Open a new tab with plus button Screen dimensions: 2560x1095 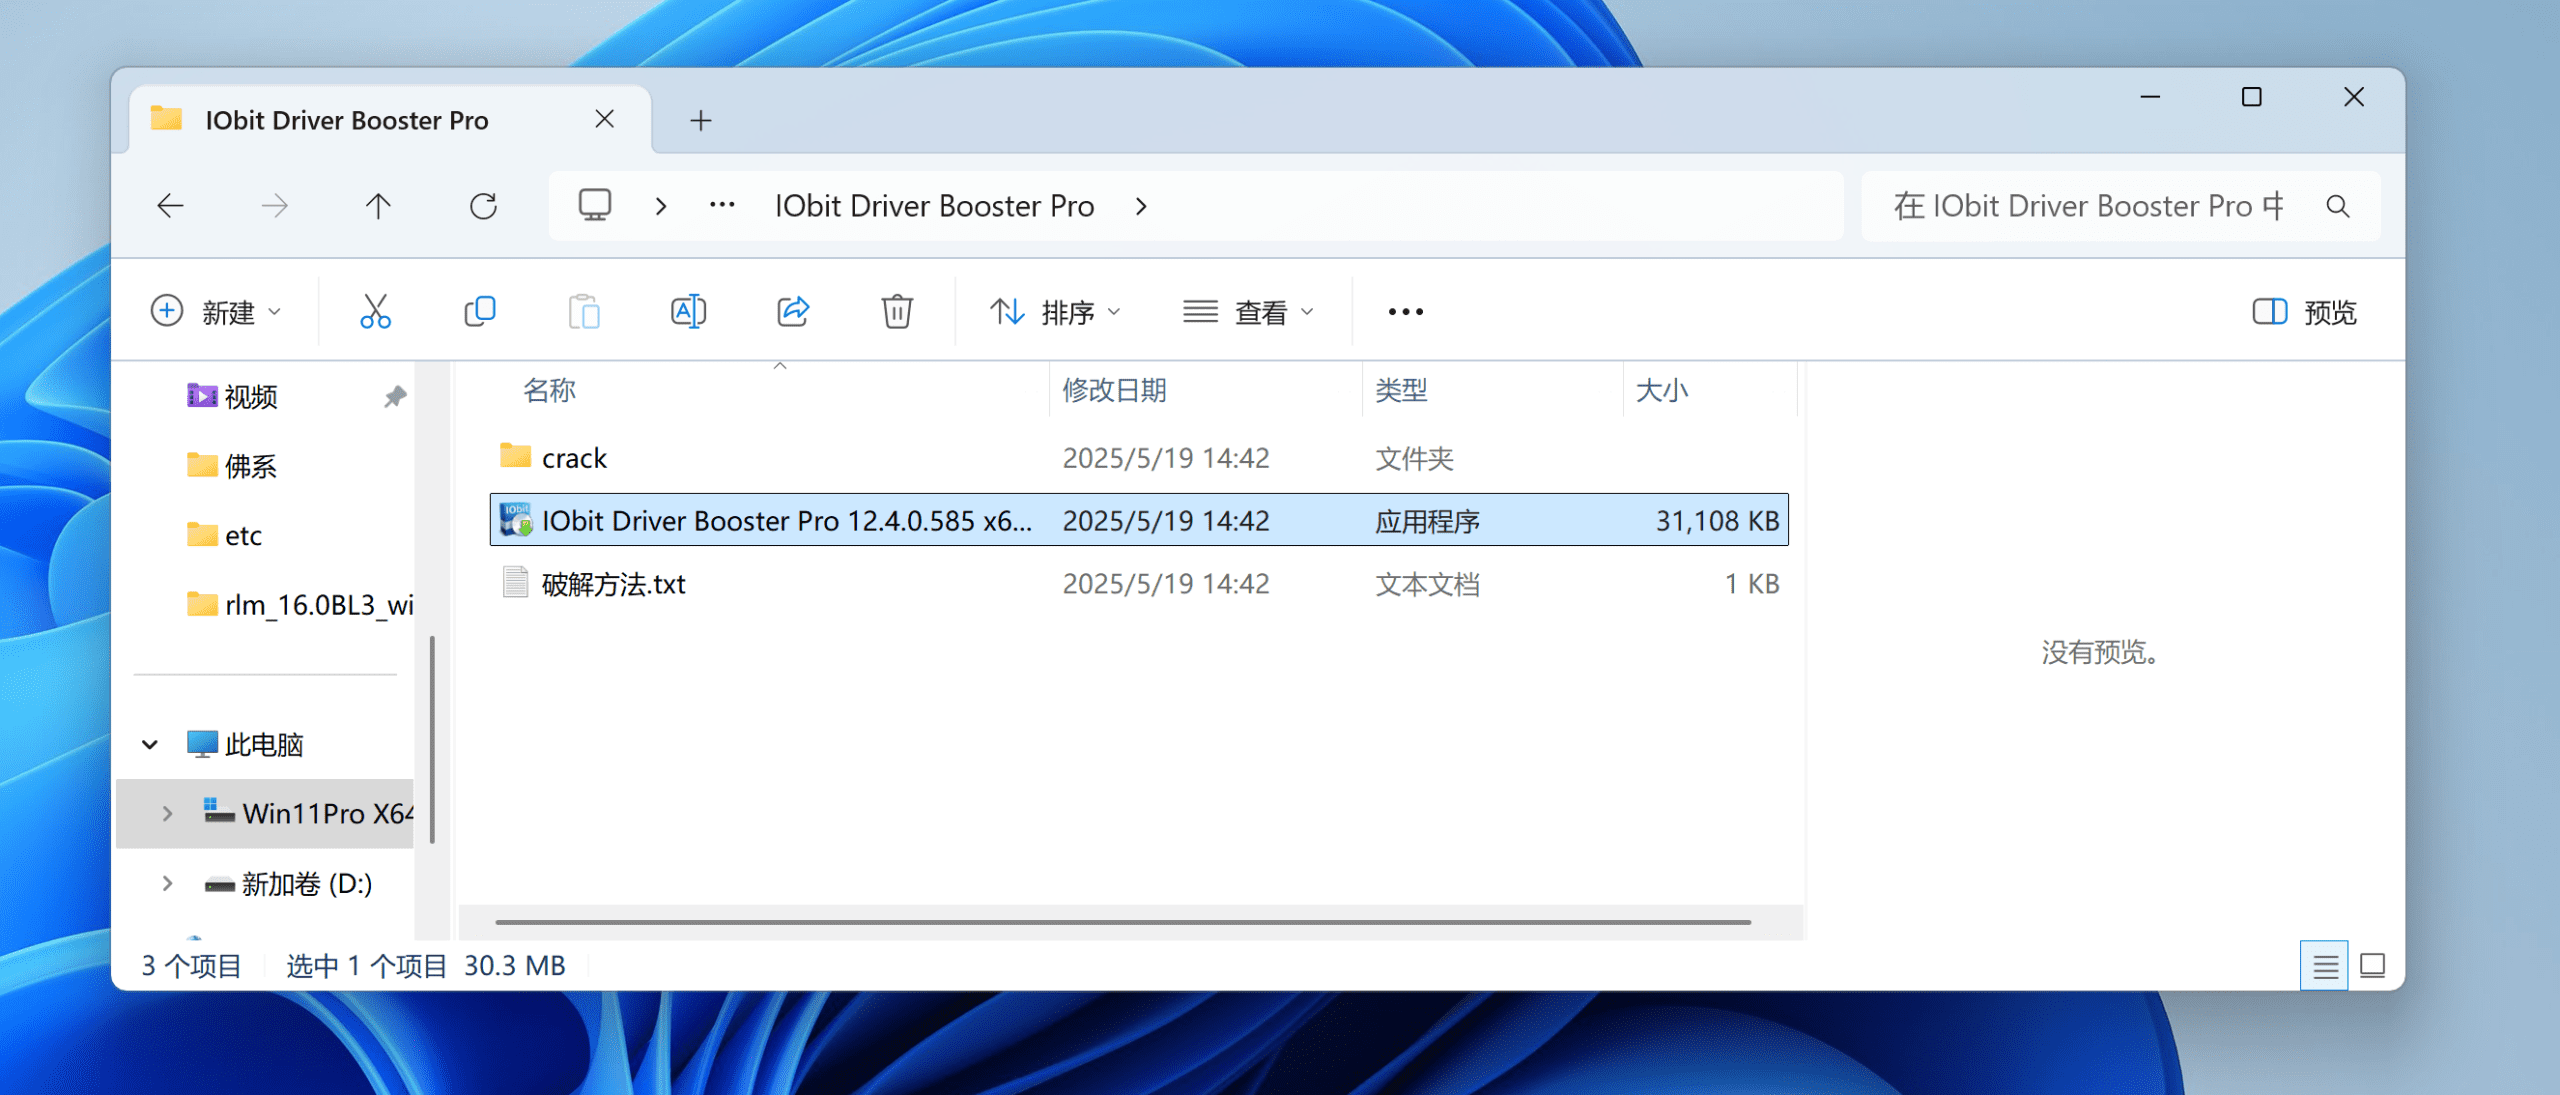[x=701, y=121]
